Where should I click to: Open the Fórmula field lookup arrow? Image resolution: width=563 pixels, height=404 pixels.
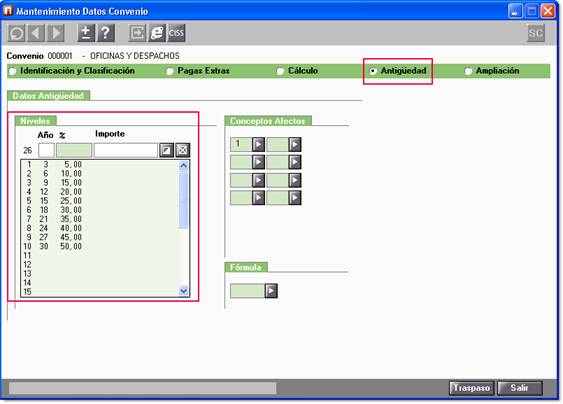click(271, 291)
